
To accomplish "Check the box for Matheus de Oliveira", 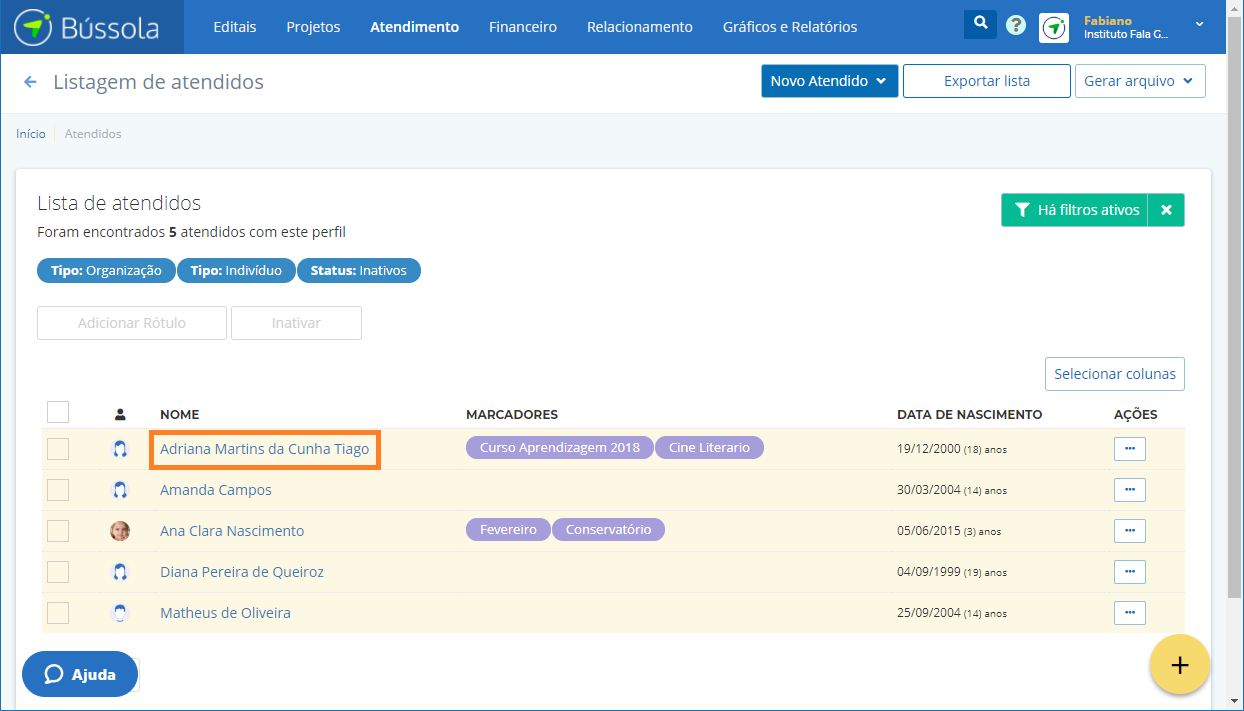I will pyautogui.click(x=58, y=613).
